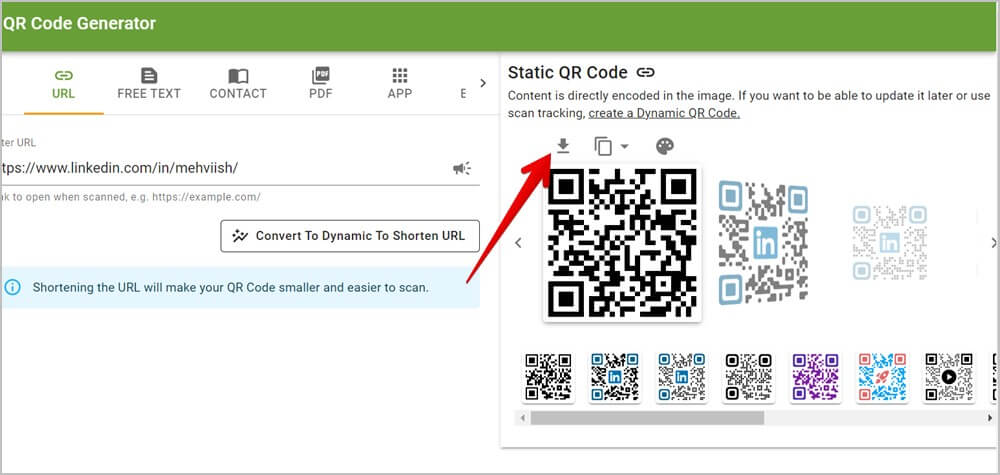Viewport: 1000px width, 475px height.
Task: Click the Static QR Code heading
Action: tap(568, 73)
